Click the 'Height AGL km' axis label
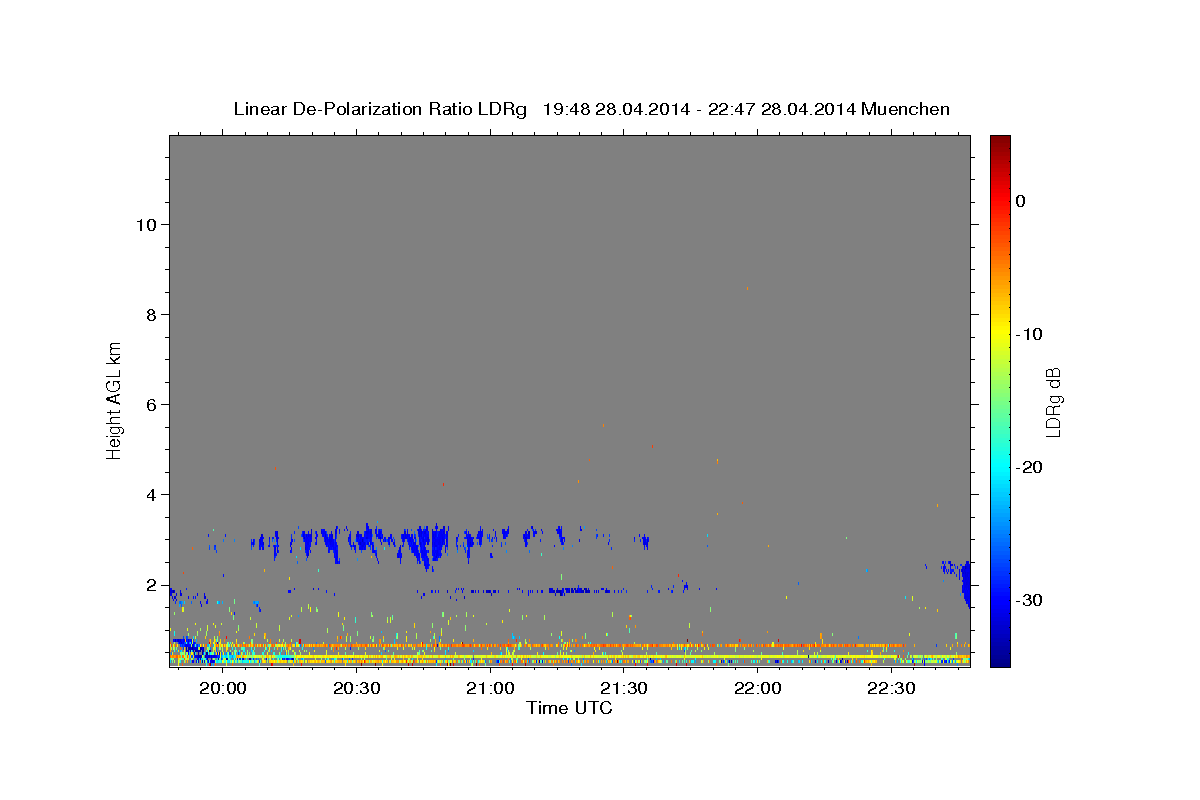The image size is (1200, 800). [115, 400]
